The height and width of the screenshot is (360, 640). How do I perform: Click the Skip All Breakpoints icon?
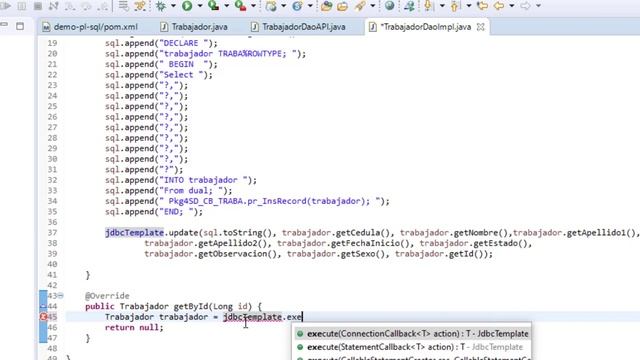(140, 6)
